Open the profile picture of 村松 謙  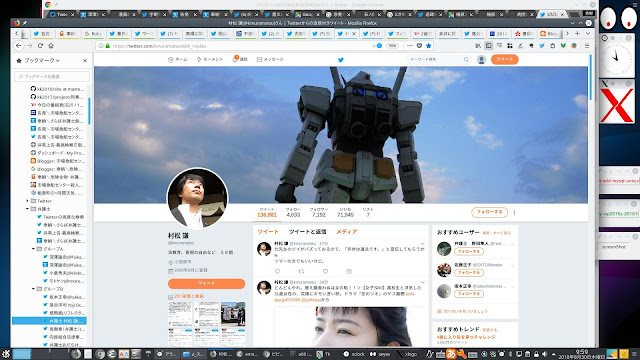click(x=198, y=198)
